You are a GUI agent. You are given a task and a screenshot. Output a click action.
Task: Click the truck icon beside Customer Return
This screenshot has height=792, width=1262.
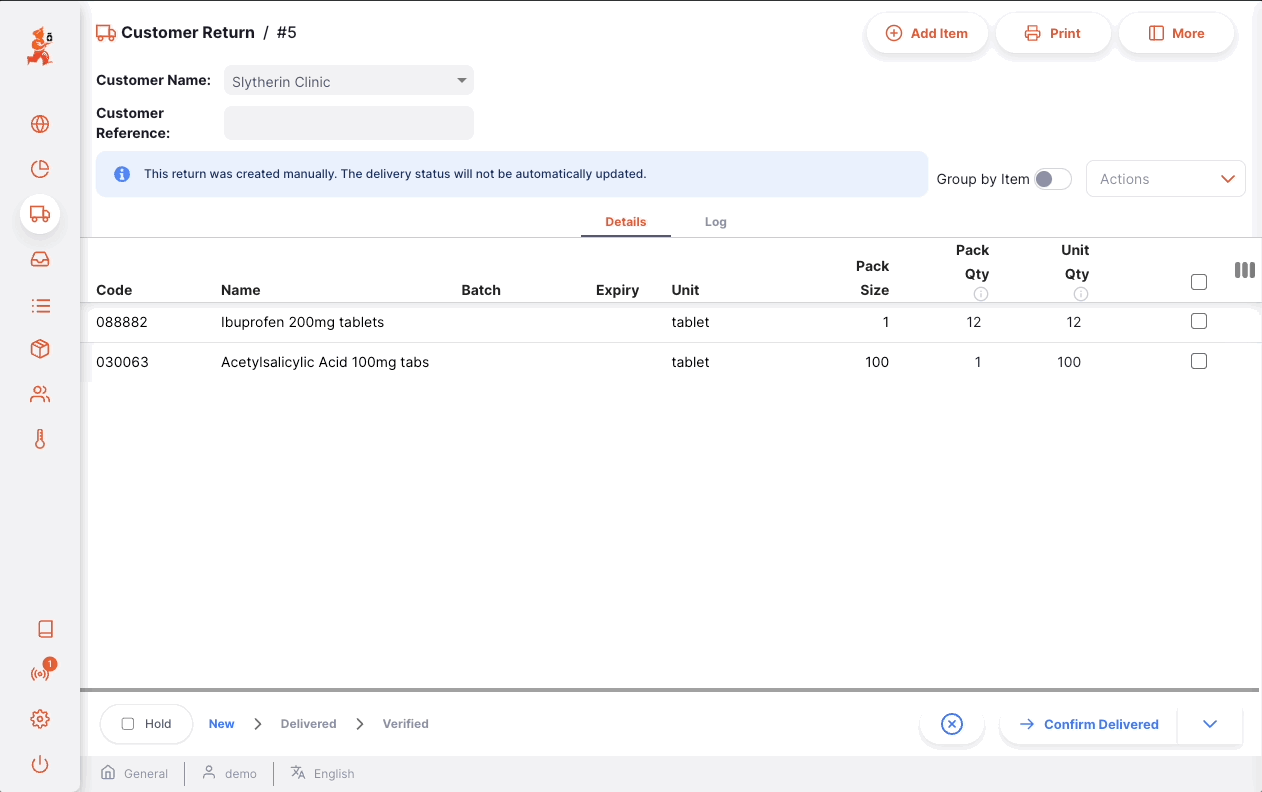106,33
